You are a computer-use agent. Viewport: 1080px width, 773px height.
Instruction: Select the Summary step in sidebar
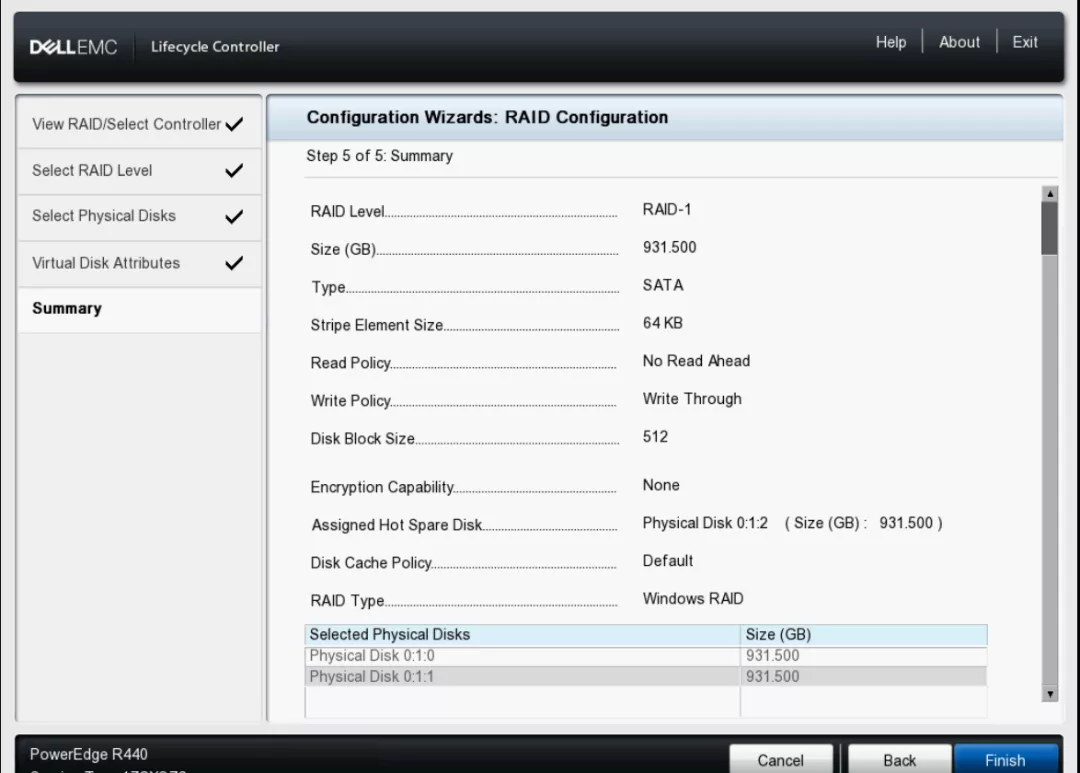tap(67, 308)
